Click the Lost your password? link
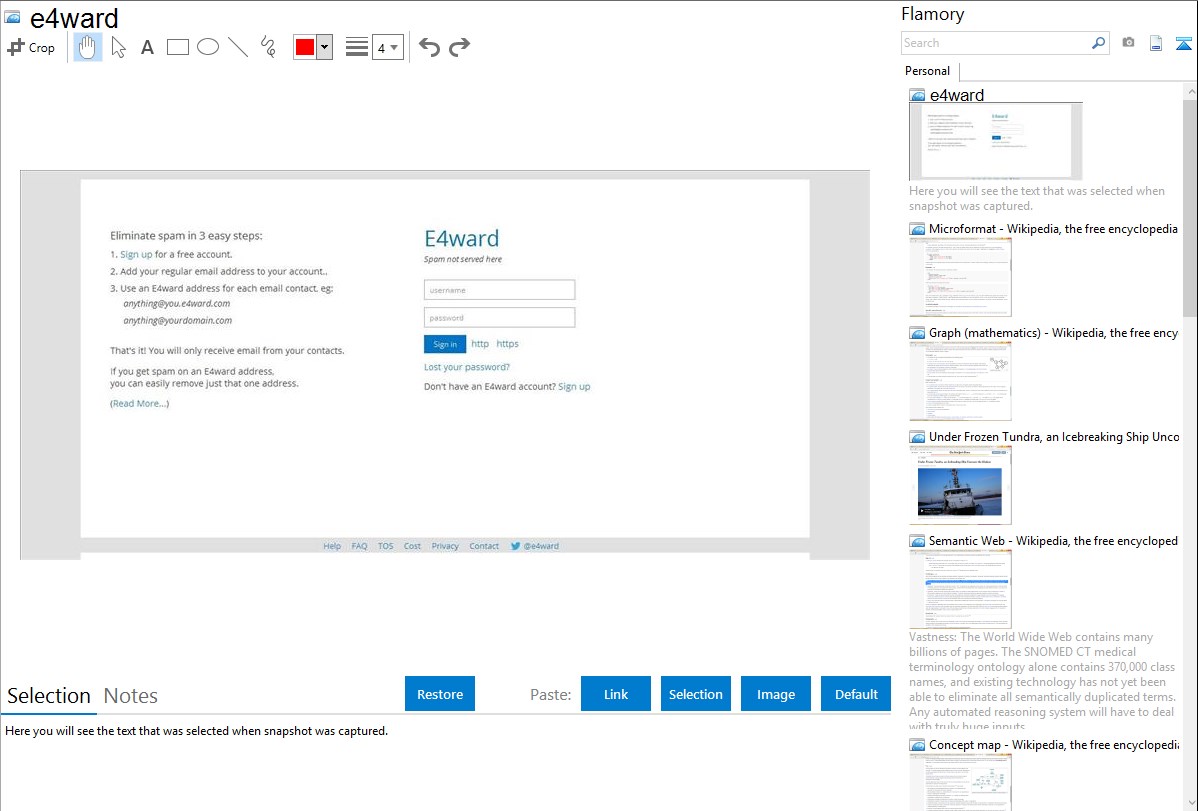Viewport: 1198px width, 811px height. [467, 367]
